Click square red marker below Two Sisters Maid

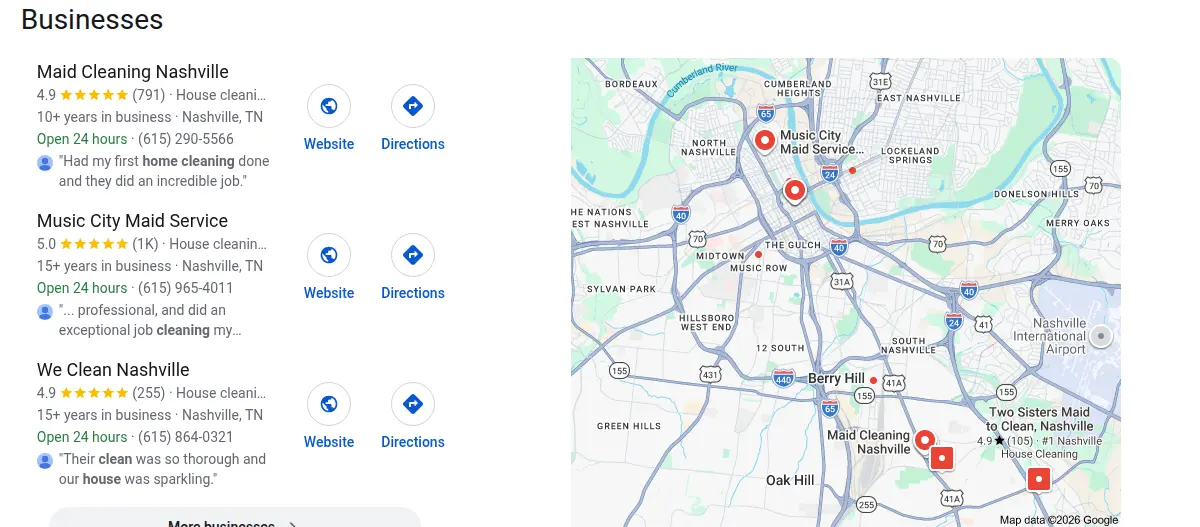pyautogui.click(x=1039, y=479)
